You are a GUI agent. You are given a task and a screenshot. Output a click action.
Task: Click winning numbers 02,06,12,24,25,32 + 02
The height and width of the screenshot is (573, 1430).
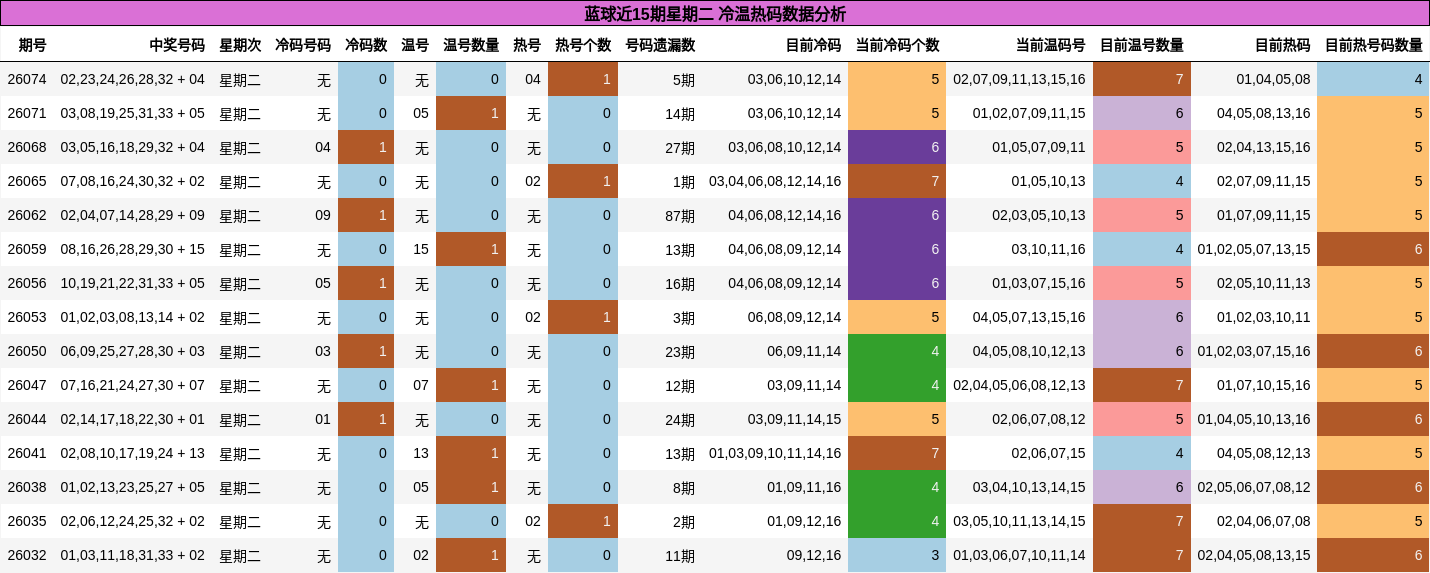[x=133, y=521]
